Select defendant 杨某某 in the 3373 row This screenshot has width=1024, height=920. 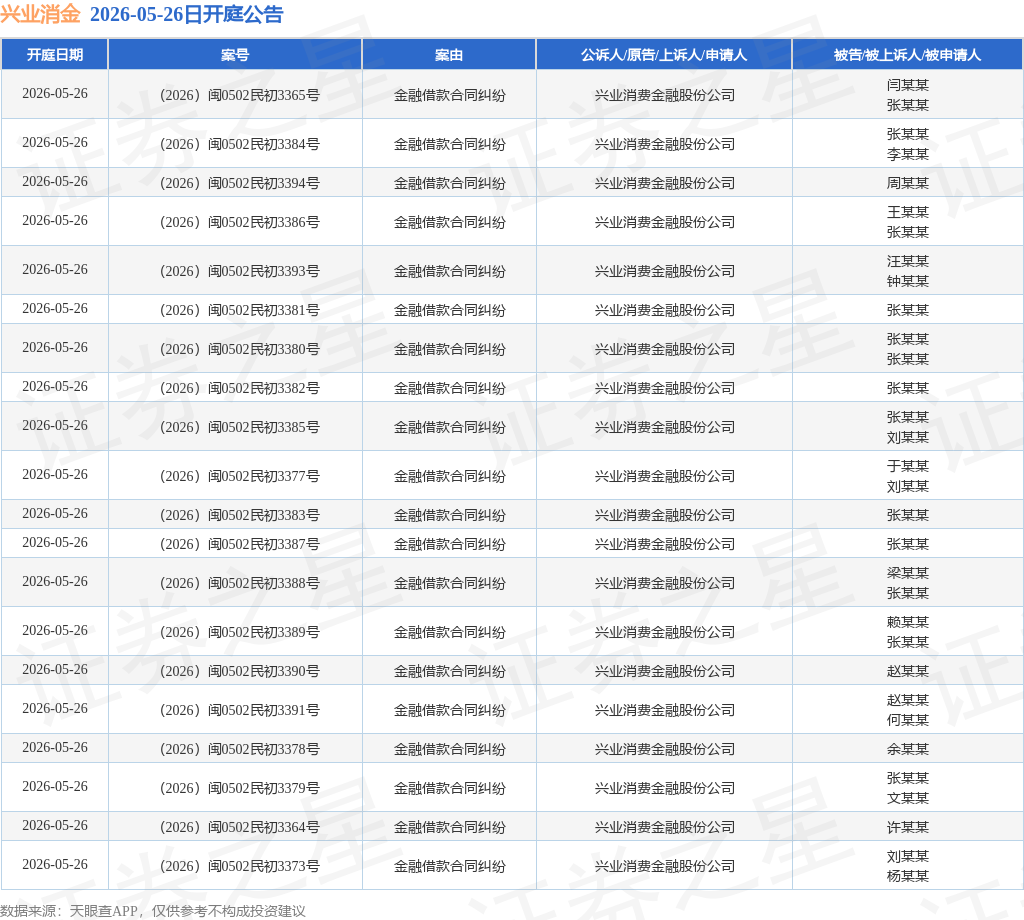(908, 876)
